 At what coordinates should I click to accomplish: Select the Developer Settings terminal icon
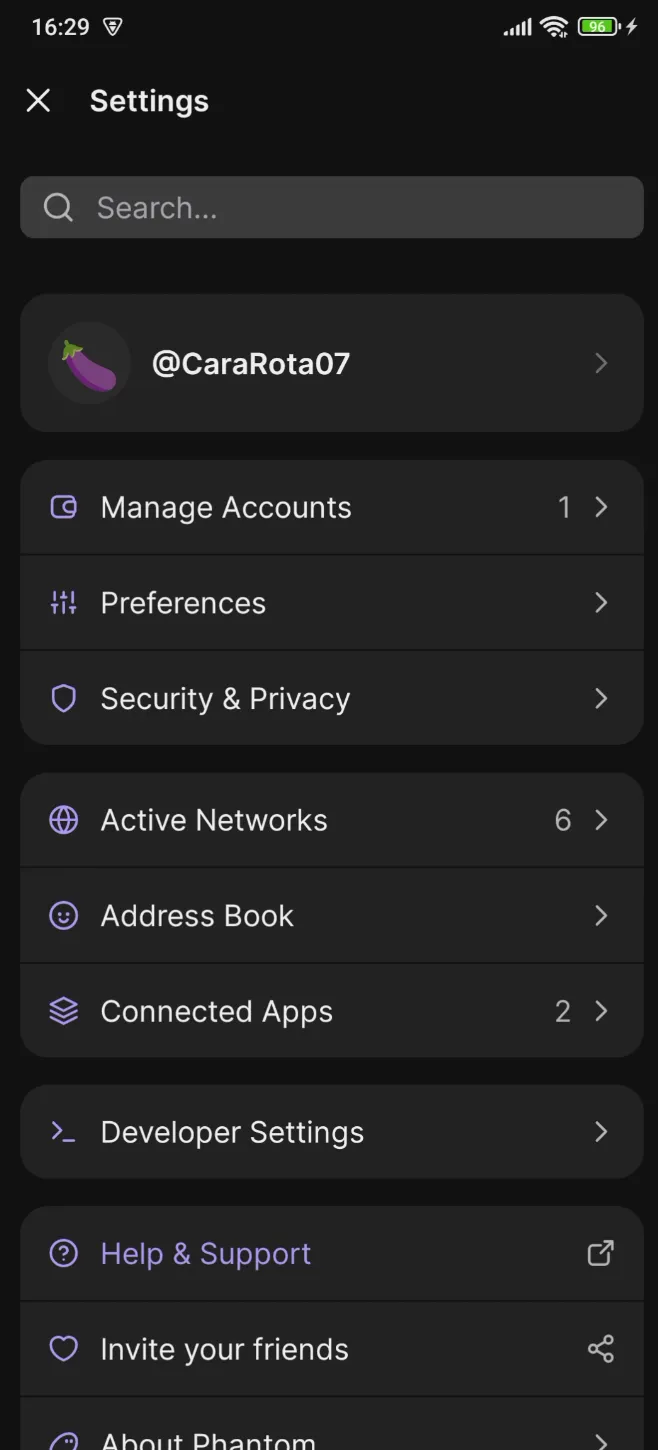63,1132
